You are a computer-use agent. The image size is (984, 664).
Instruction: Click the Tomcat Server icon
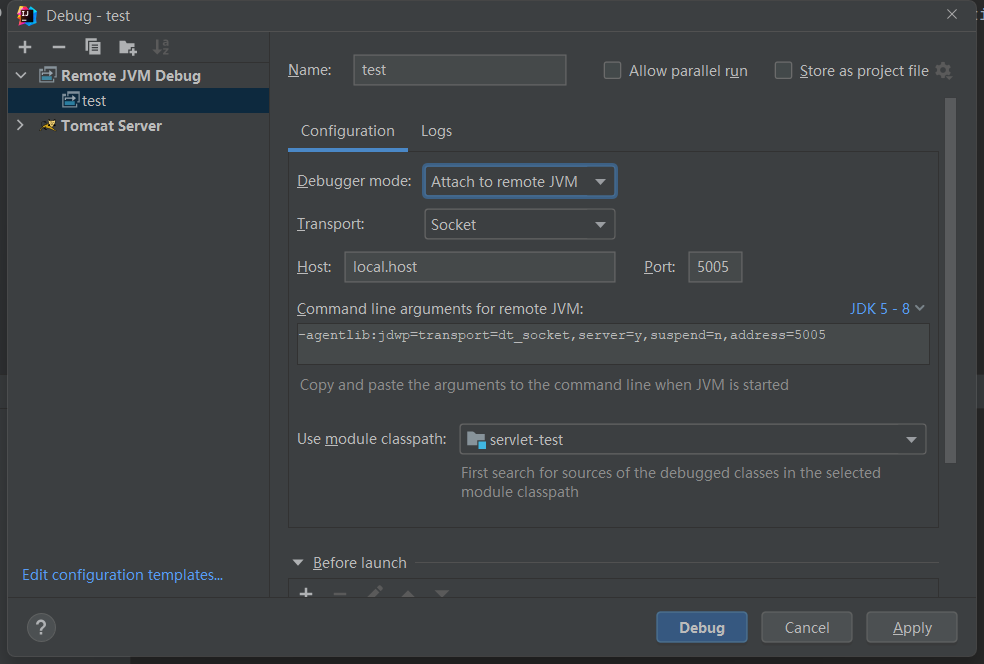click(x=48, y=126)
